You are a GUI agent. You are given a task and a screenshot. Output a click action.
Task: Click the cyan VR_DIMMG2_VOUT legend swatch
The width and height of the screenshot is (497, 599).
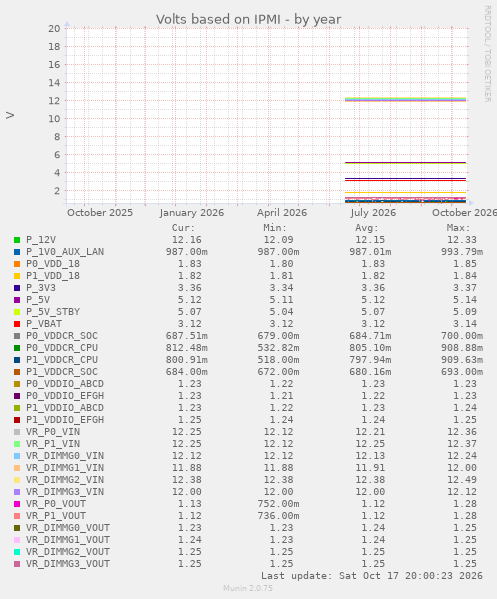tap(17, 552)
